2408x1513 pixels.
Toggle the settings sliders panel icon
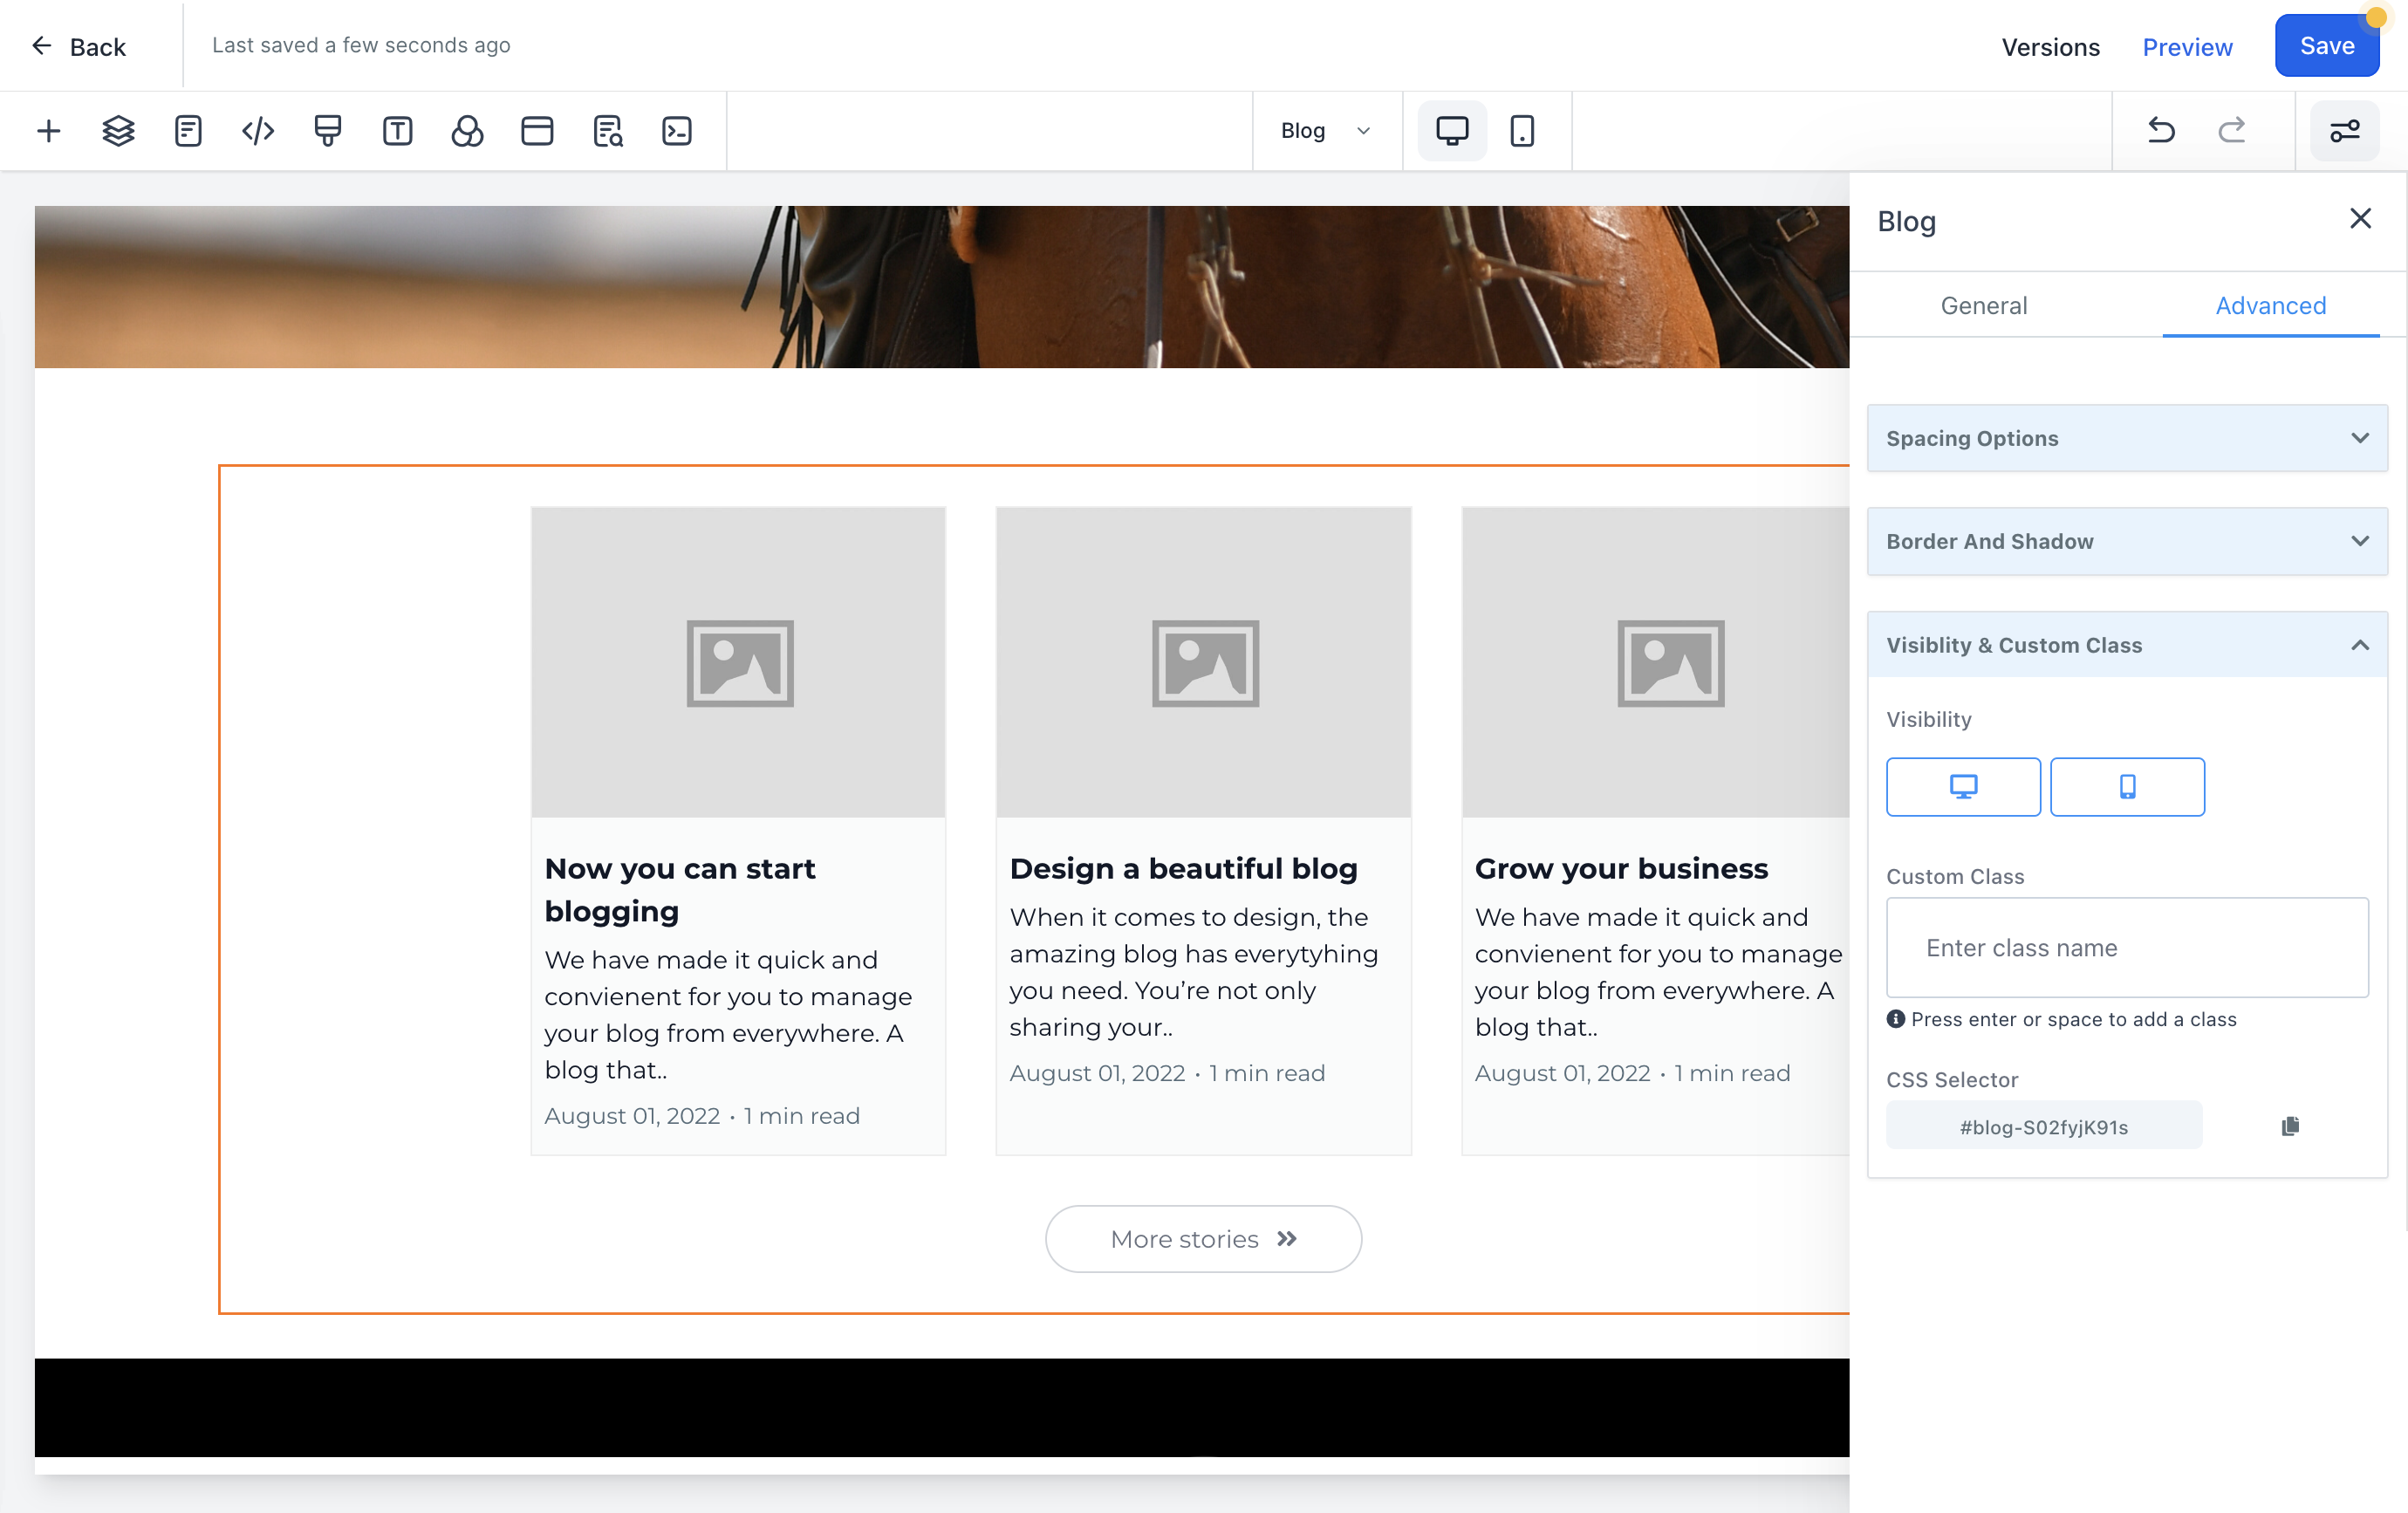(x=2345, y=131)
